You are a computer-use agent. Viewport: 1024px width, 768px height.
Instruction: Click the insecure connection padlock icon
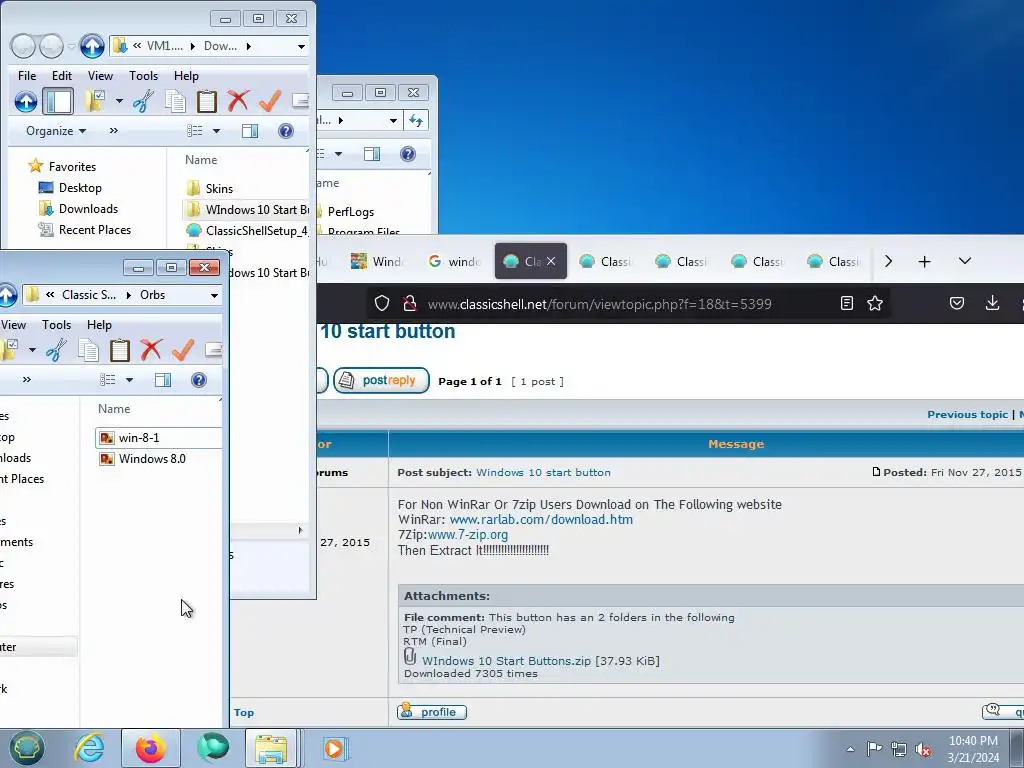[x=409, y=304]
